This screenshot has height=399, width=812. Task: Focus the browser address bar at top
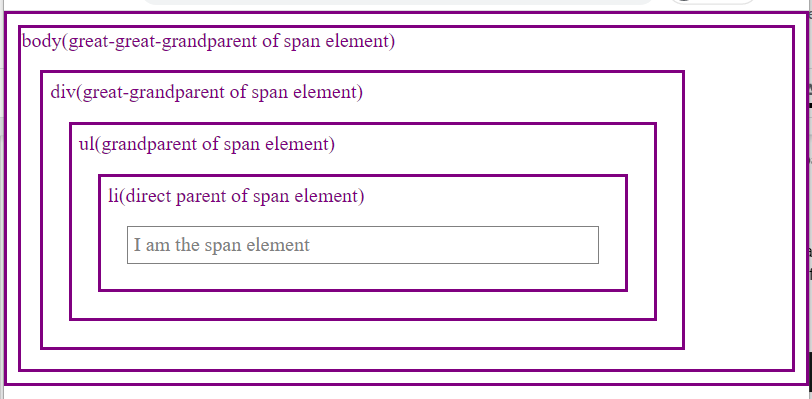click(x=399, y=2)
